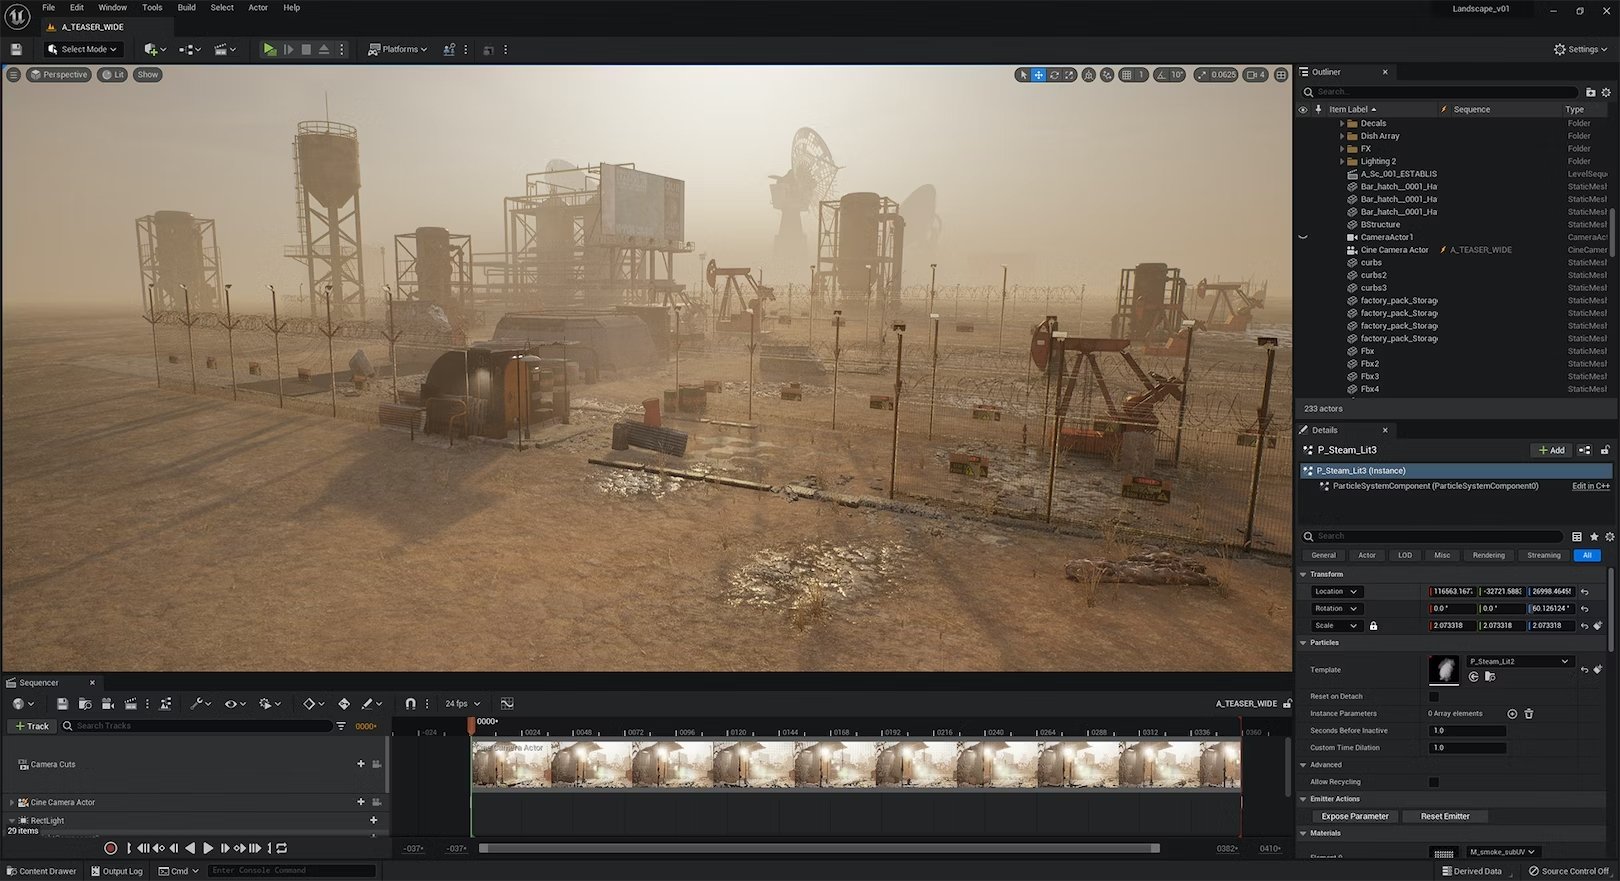Click the Sequencer record button
The width and height of the screenshot is (1620, 881).
[110, 848]
